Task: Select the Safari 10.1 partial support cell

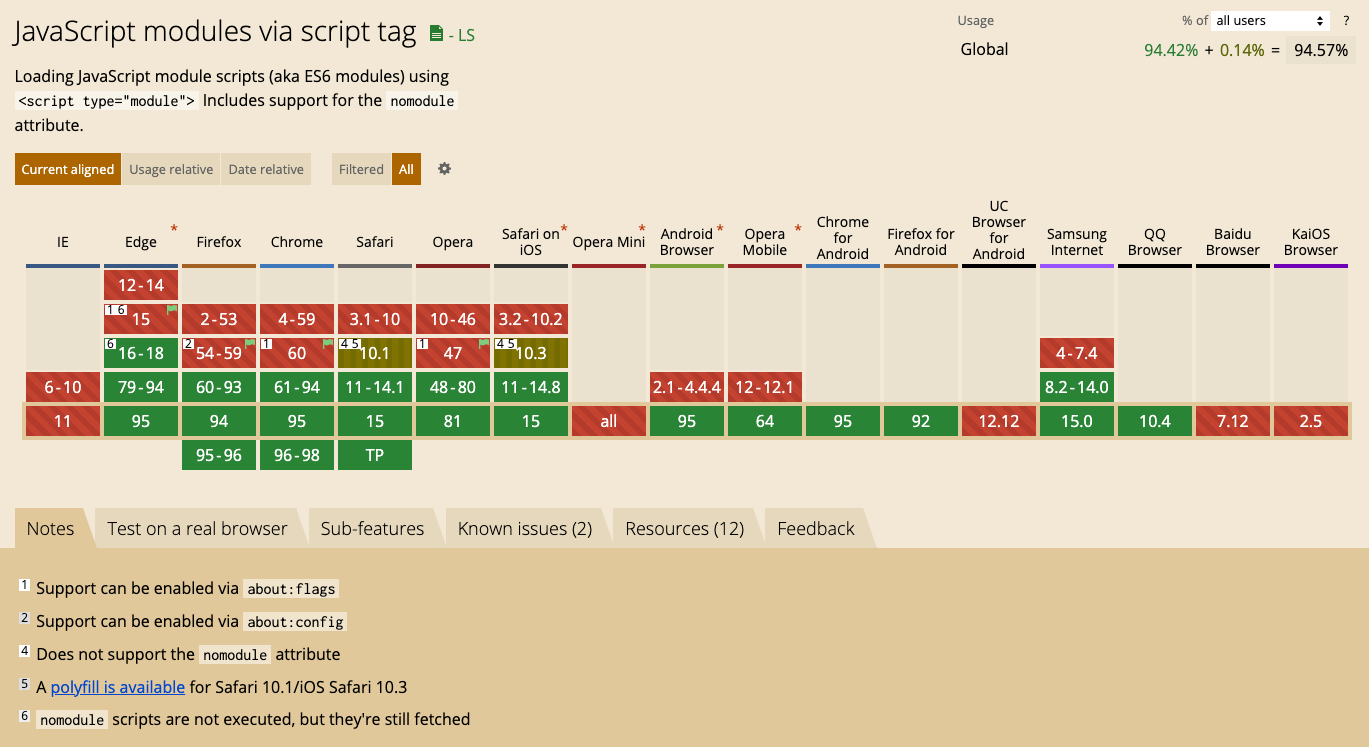Action: [x=375, y=353]
